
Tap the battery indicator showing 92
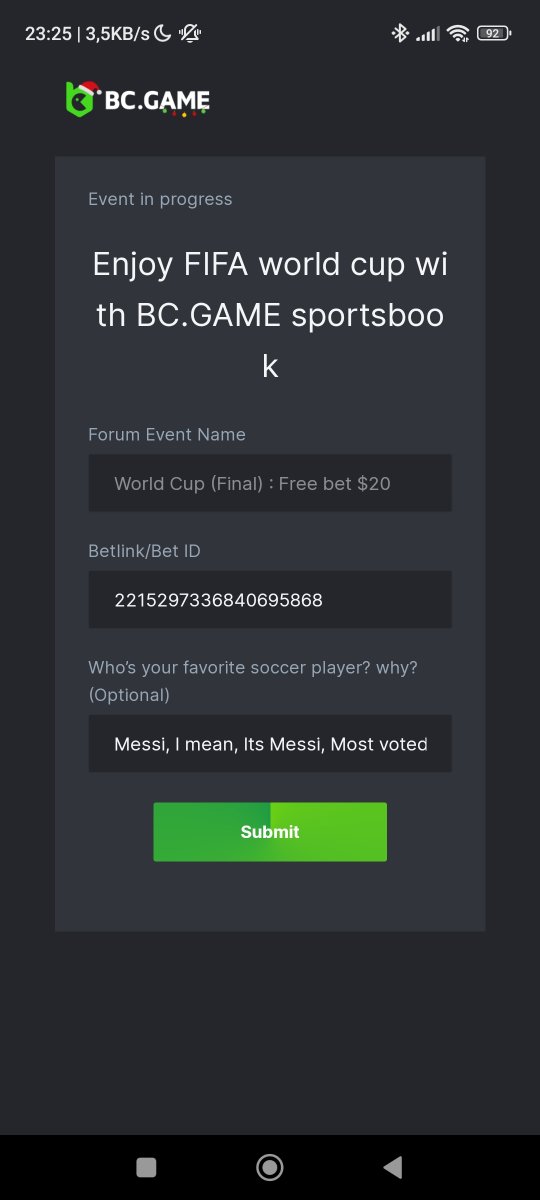pyautogui.click(x=493, y=33)
